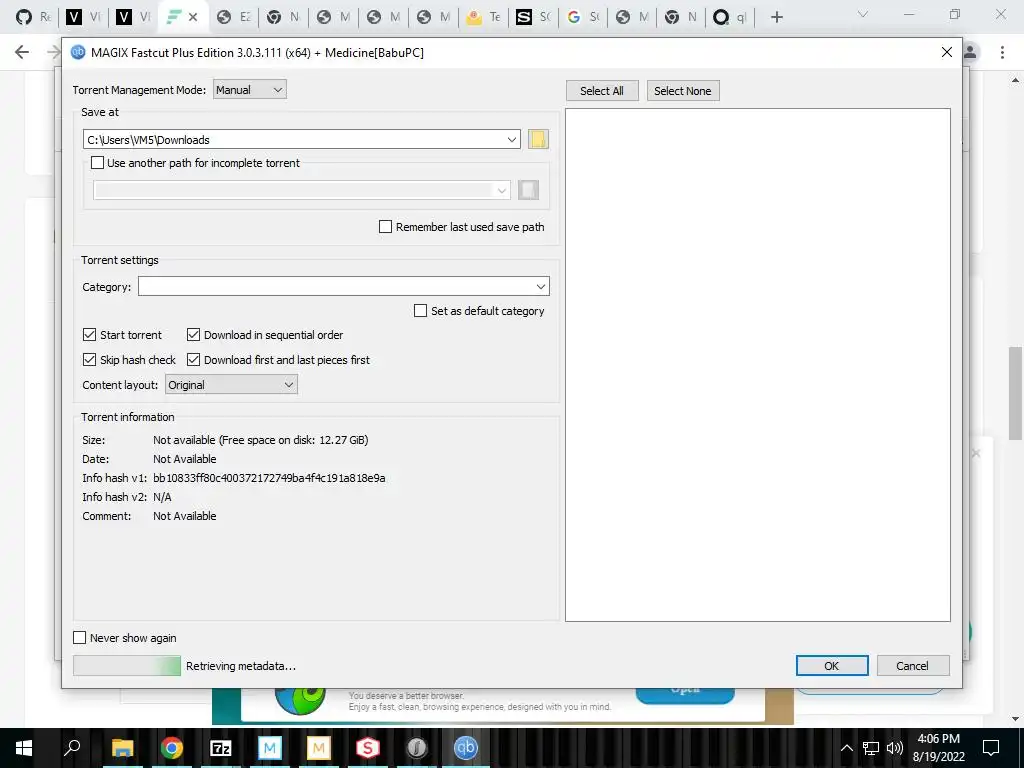Open the 7-Zip taskbar icon
1024x768 pixels.
coord(221,748)
